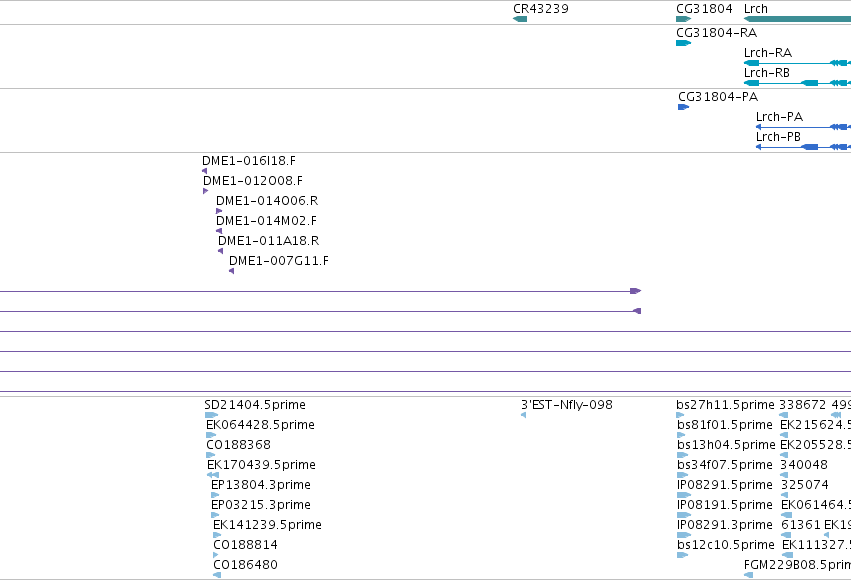The image size is (851, 580).
Task: Click the SD21404.5prime label
Action: click(x=255, y=405)
